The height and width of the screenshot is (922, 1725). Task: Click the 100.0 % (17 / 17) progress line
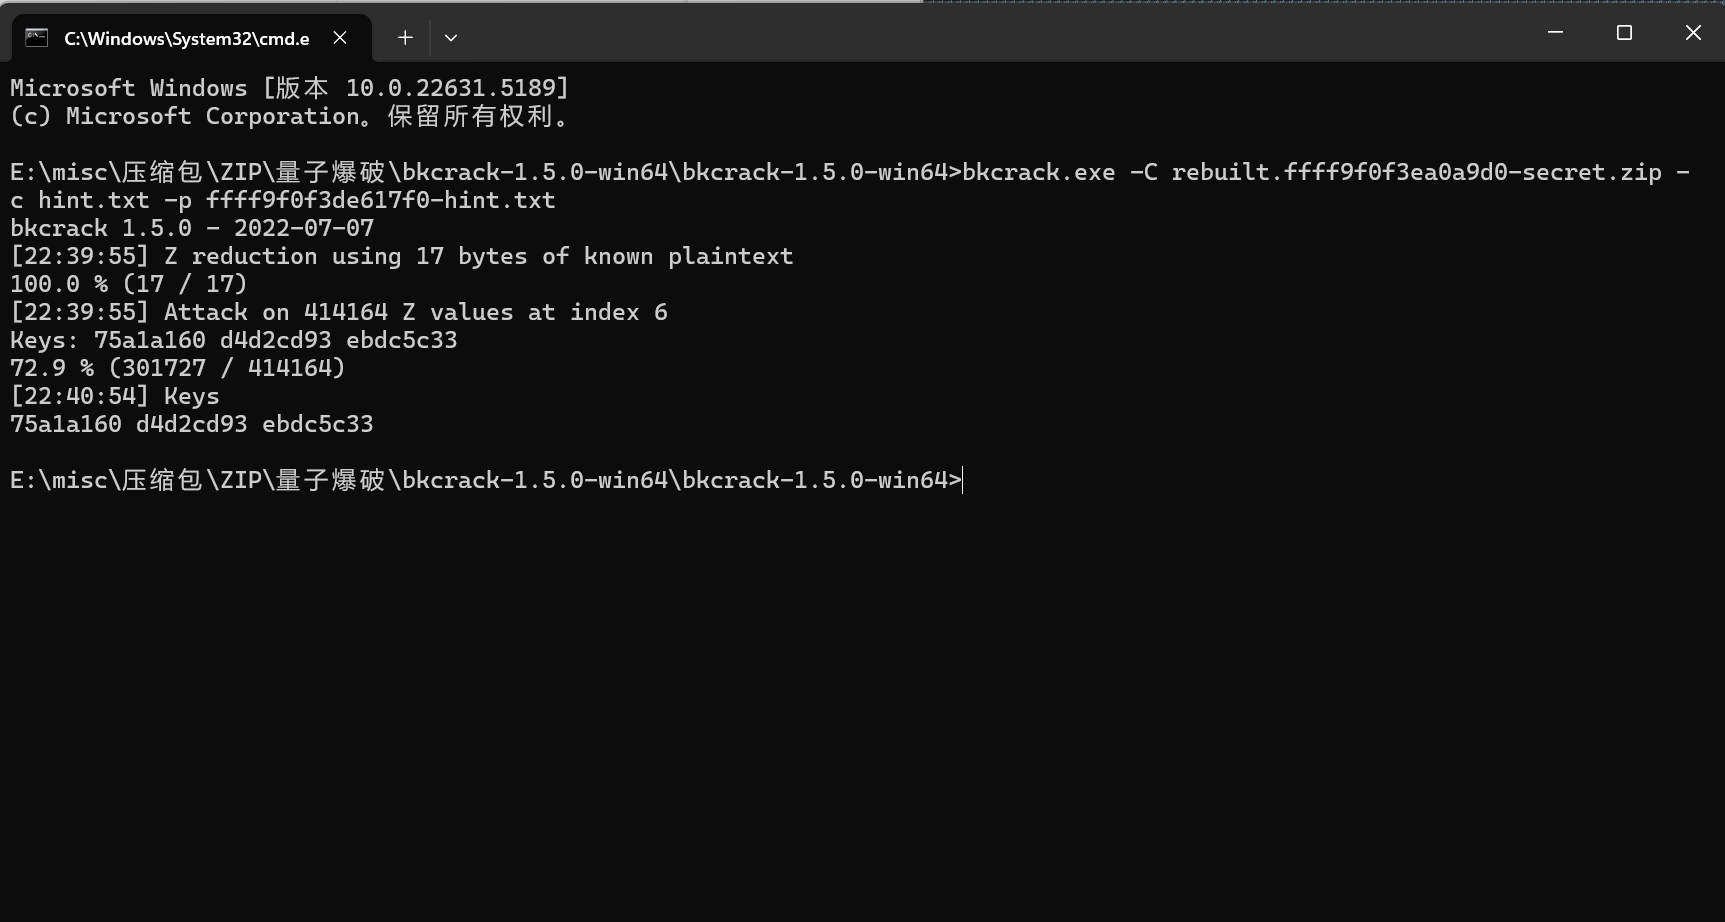(x=129, y=284)
